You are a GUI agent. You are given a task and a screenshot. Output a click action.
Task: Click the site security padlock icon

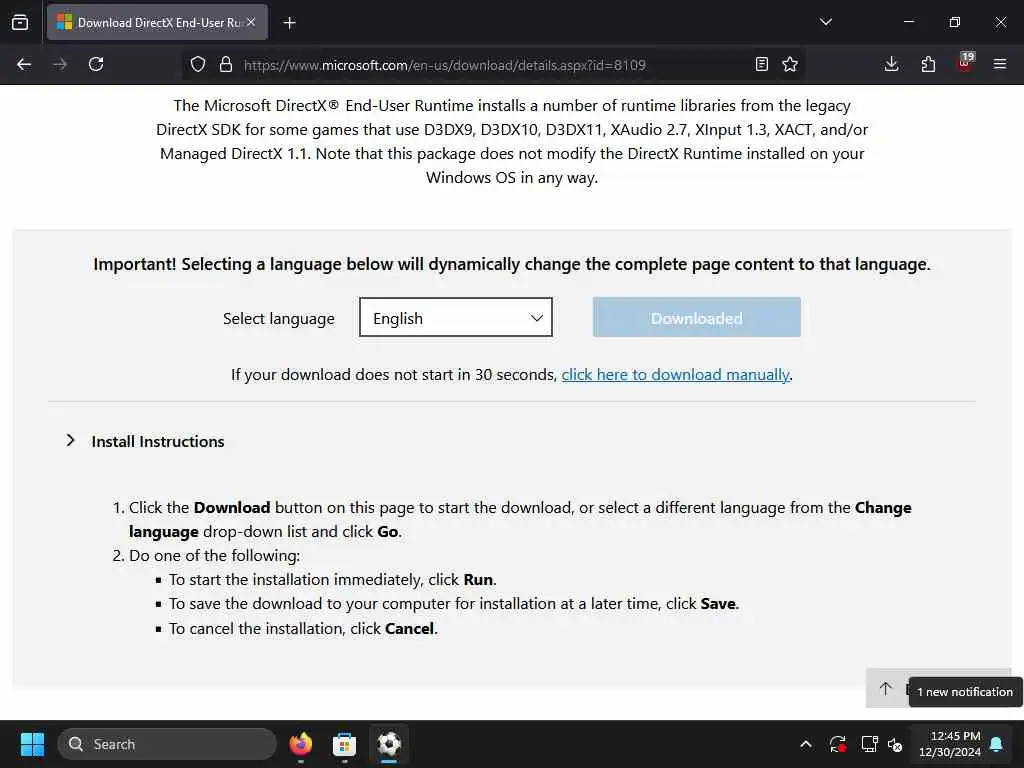point(226,64)
